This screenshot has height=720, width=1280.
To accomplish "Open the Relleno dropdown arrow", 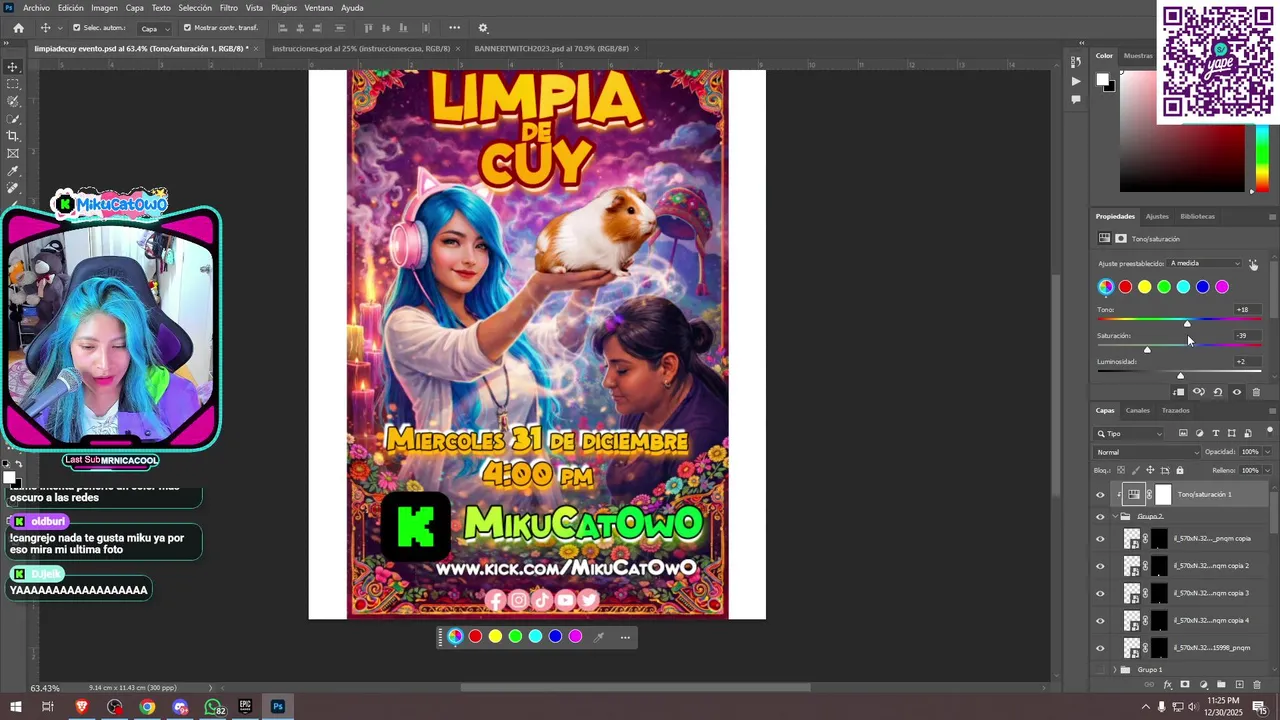I will click(x=1268, y=470).
